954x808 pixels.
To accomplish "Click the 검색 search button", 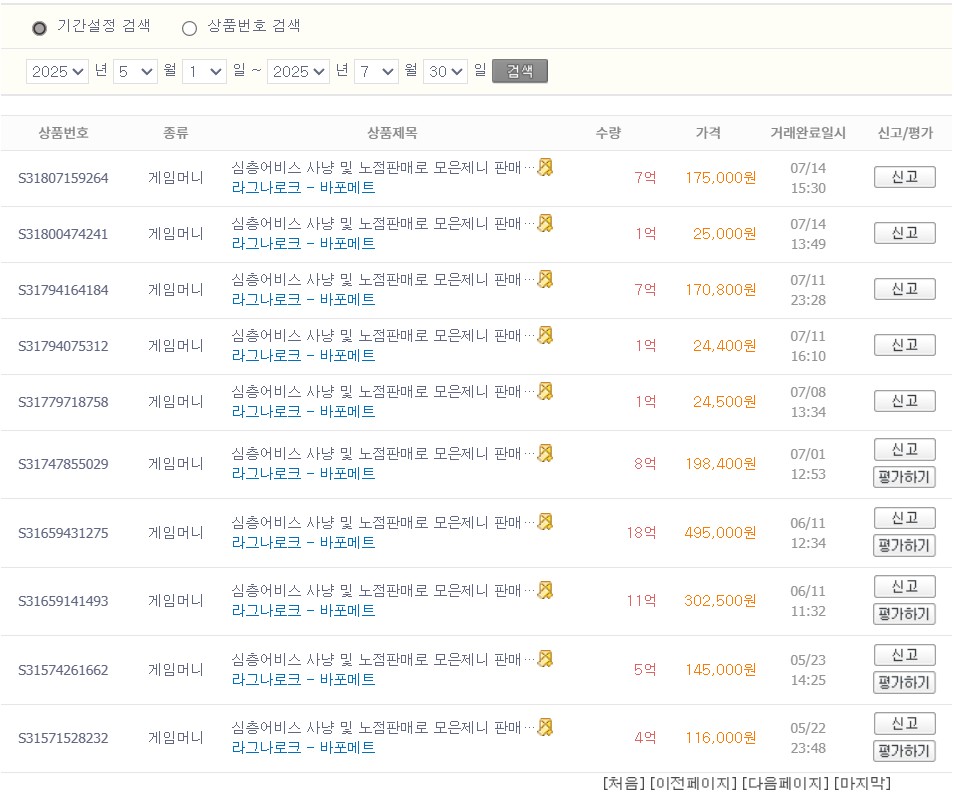I will click(x=519, y=72).
